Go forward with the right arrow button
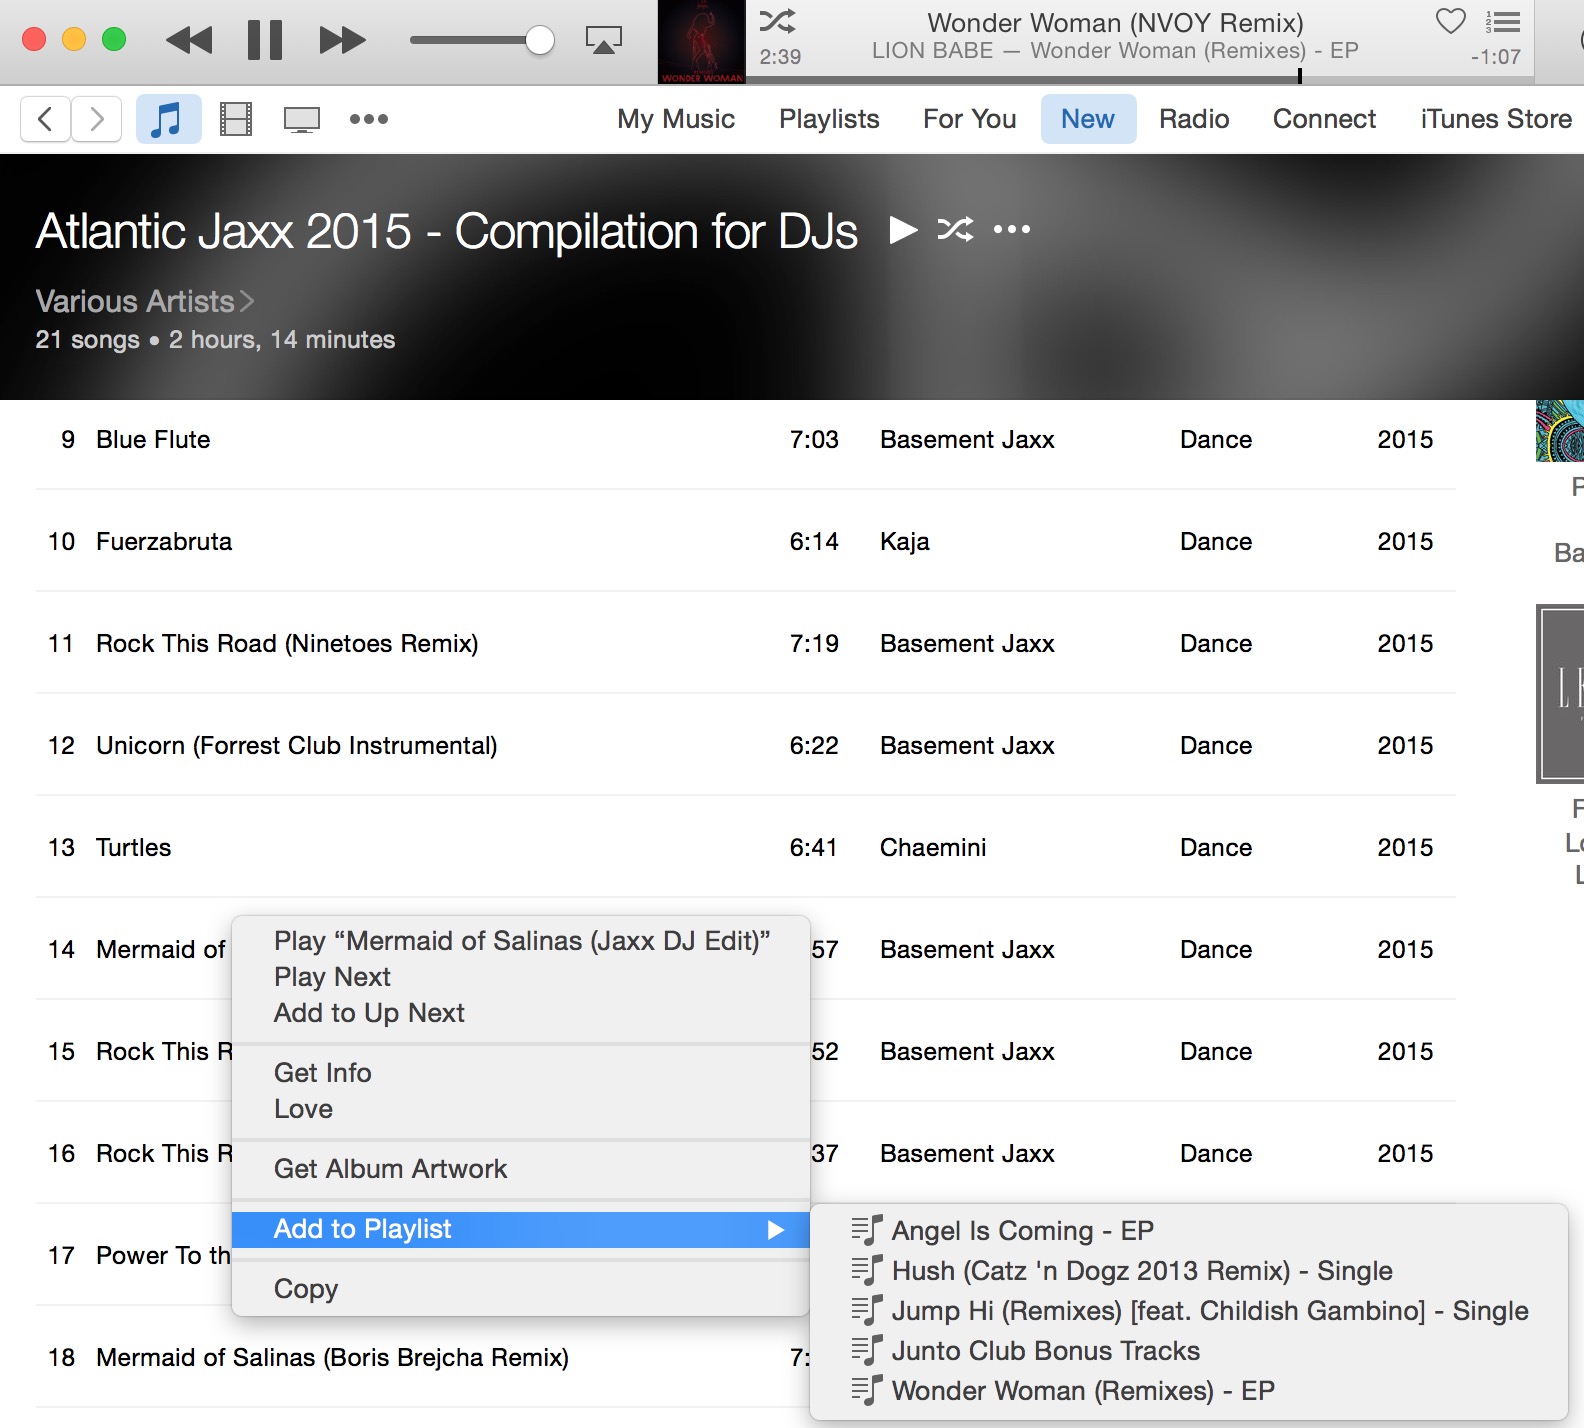This screenshot has height=1428, width=1584. pos(97,119)
